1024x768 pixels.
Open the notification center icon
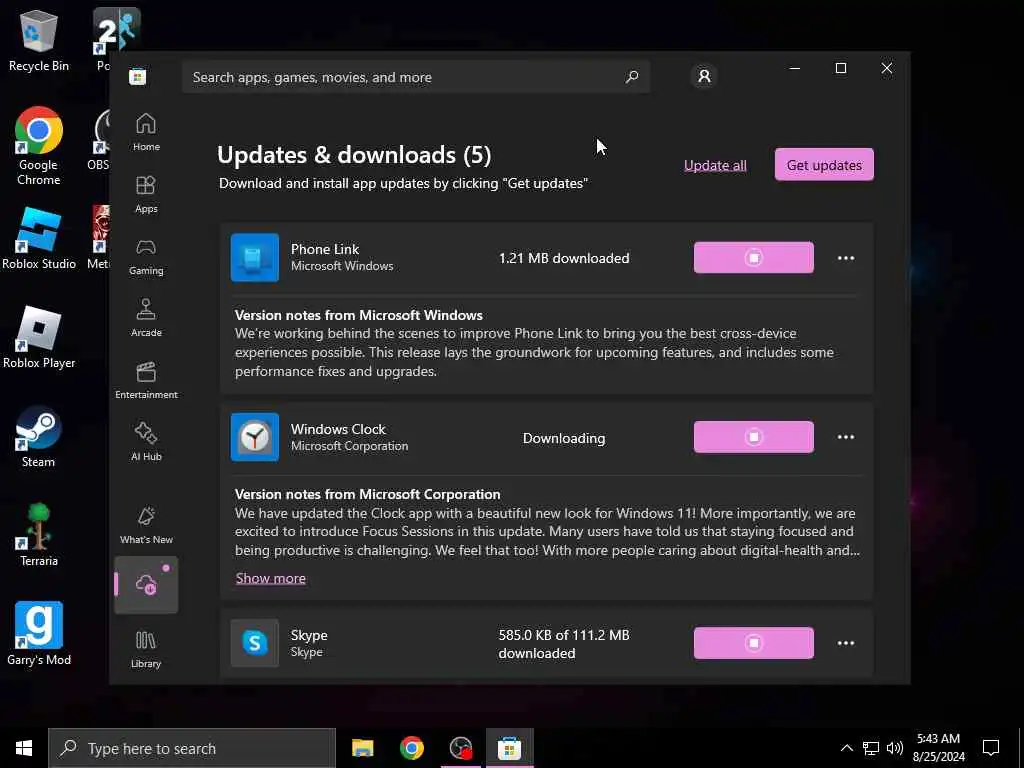tap(991, 748)
